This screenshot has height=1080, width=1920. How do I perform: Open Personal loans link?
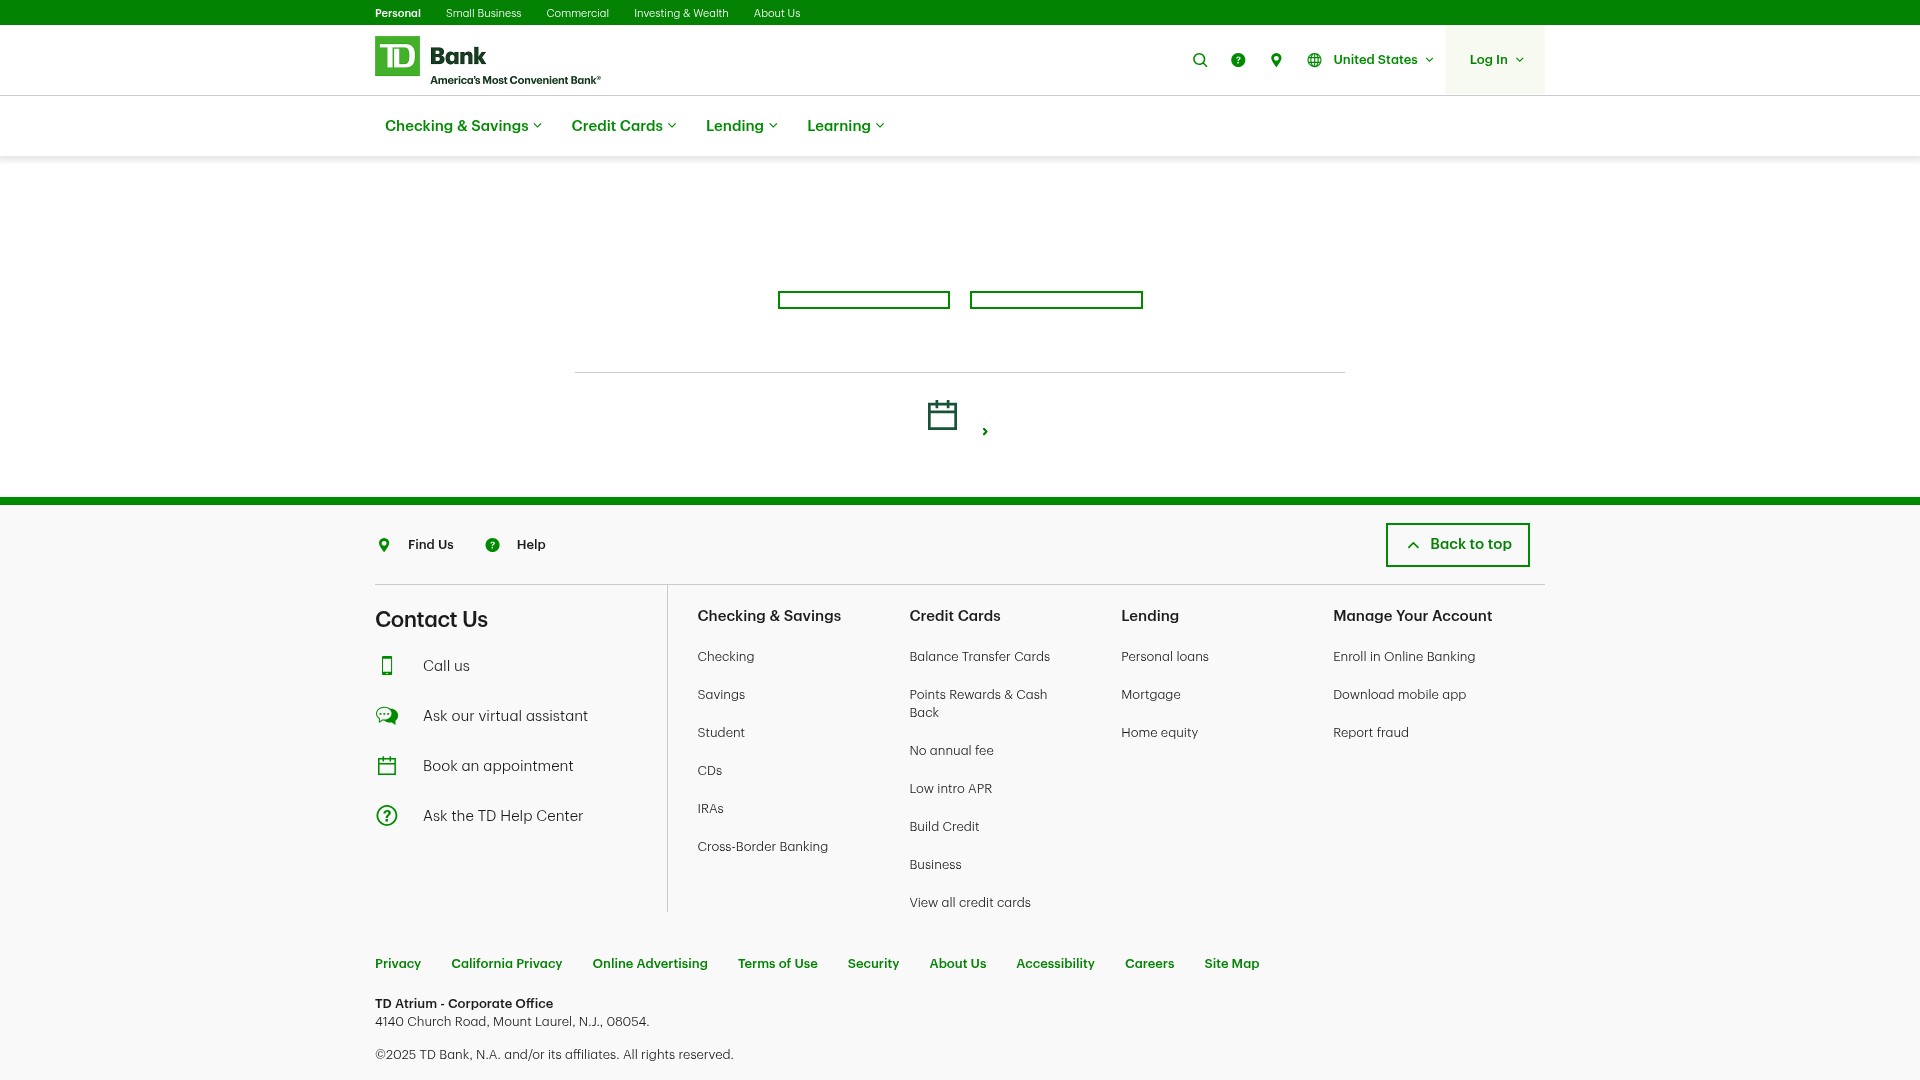1165,657
